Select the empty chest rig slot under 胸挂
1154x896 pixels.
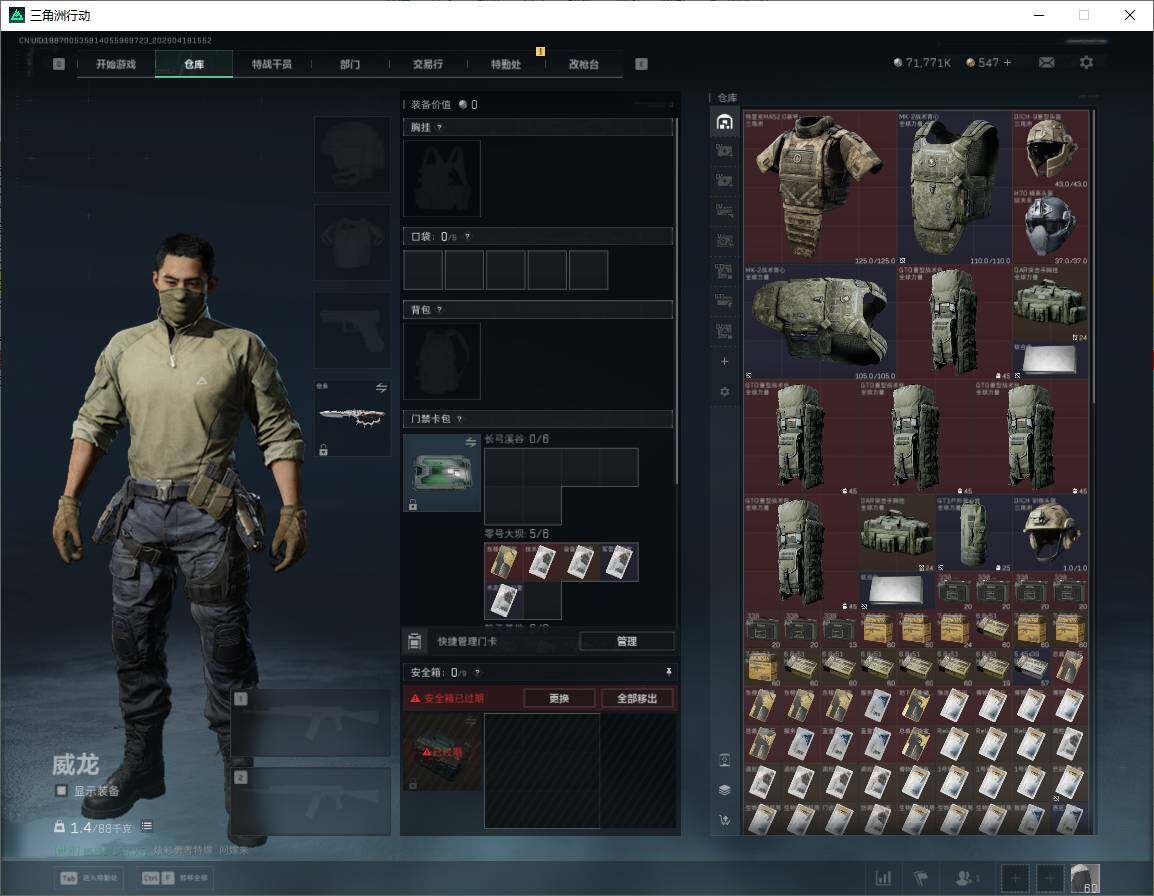[442, 178]
